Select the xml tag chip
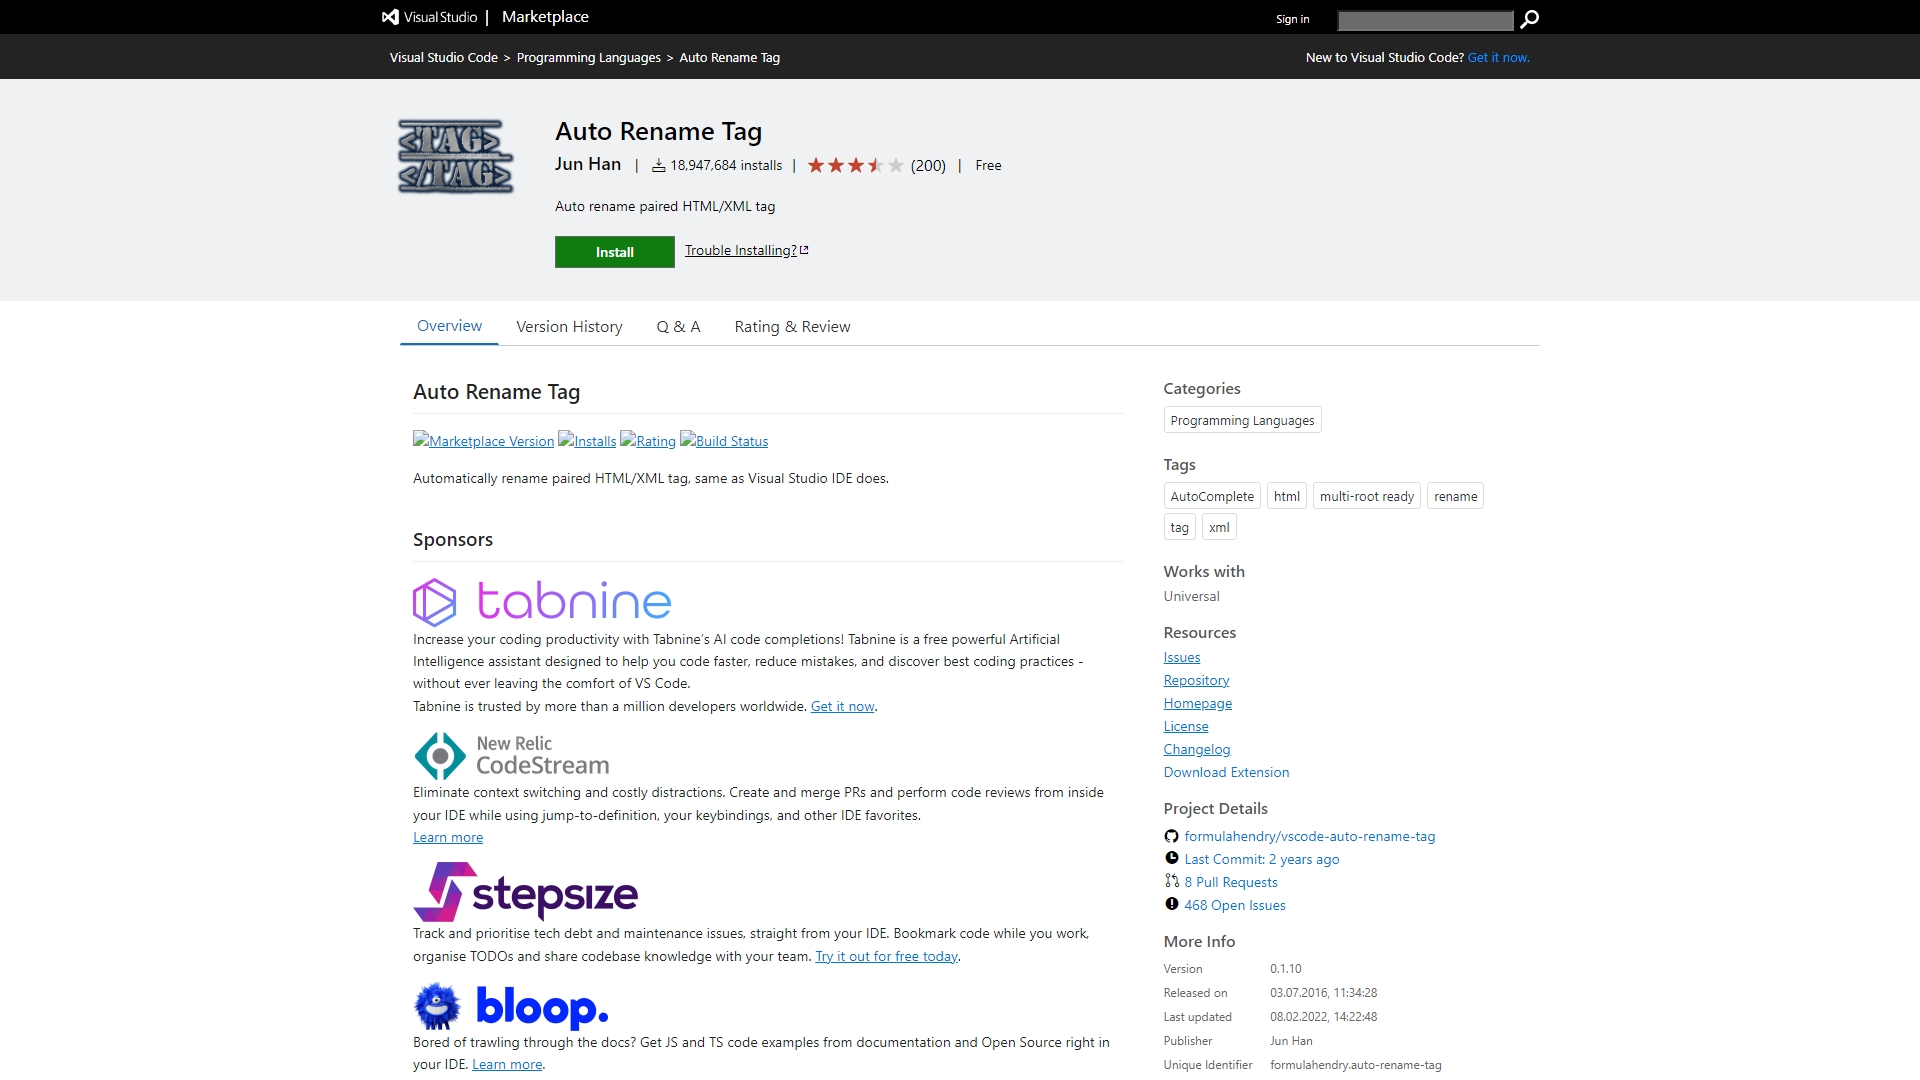This screenshot has width=1920, height=1080. pos(1219,527)
